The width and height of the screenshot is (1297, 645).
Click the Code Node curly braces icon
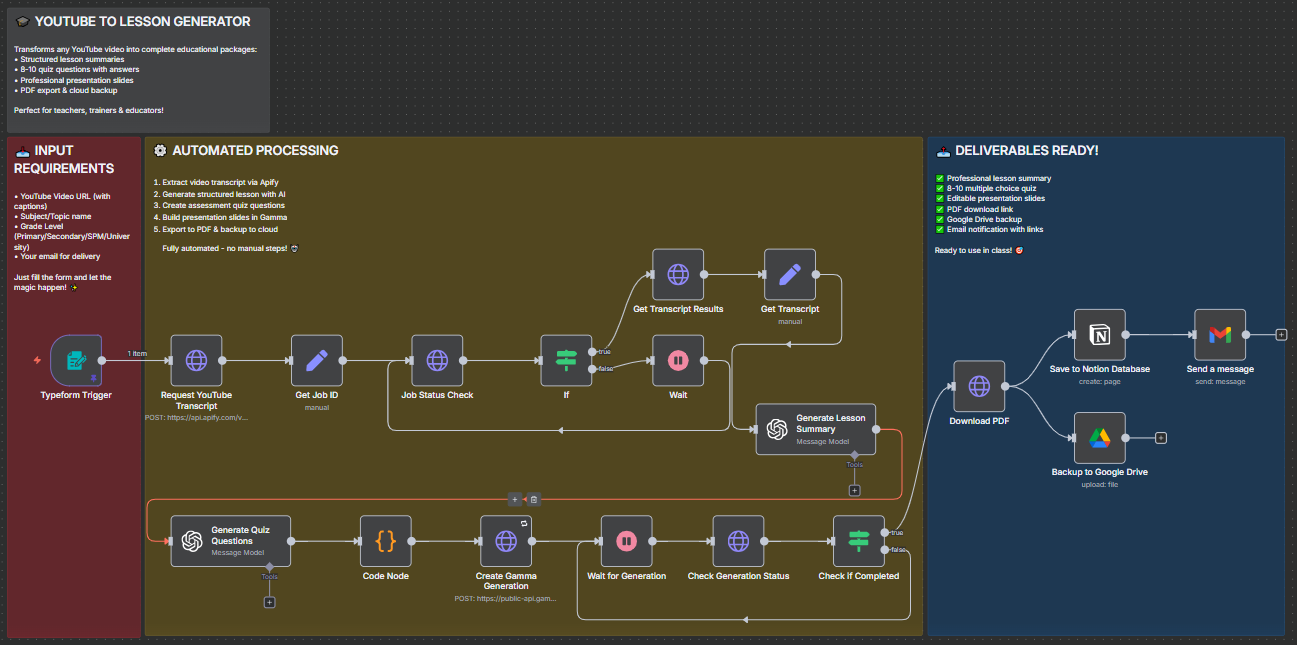(386, 541)
